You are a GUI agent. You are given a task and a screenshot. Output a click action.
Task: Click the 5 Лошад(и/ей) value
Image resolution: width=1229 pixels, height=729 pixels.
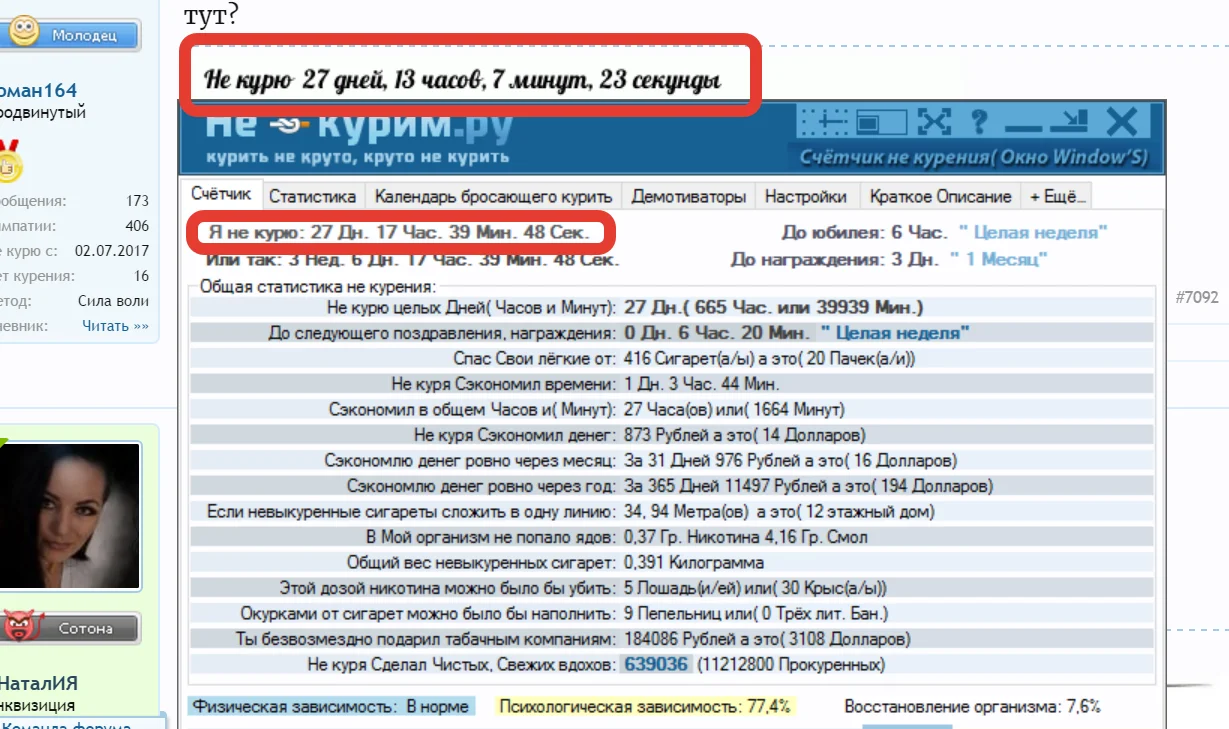pyautogui.click(x=755, y=588)
